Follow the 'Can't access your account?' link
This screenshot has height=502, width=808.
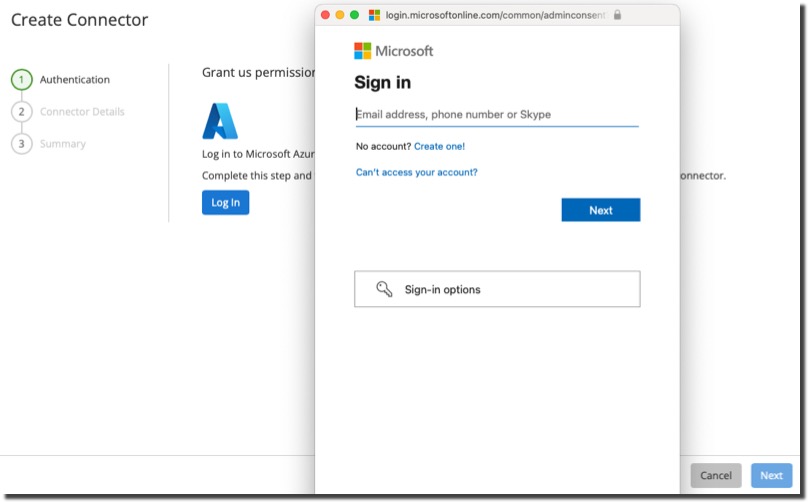pos(416,172)
